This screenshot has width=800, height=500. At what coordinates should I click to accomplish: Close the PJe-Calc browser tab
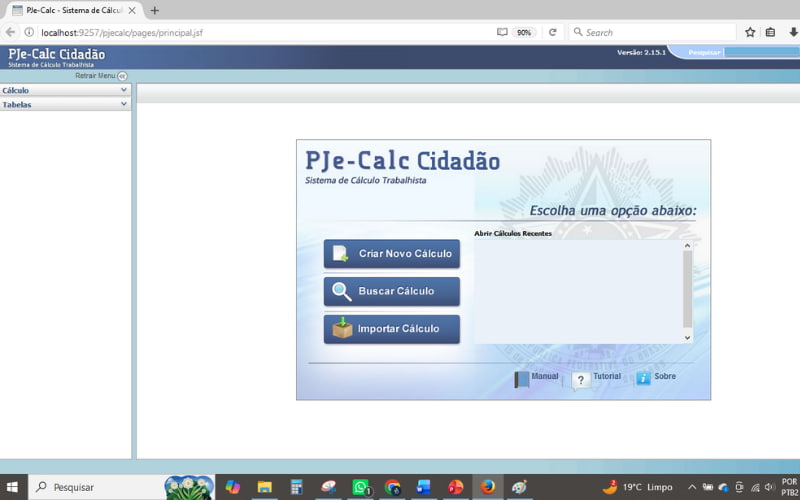(x=132, y=10)
